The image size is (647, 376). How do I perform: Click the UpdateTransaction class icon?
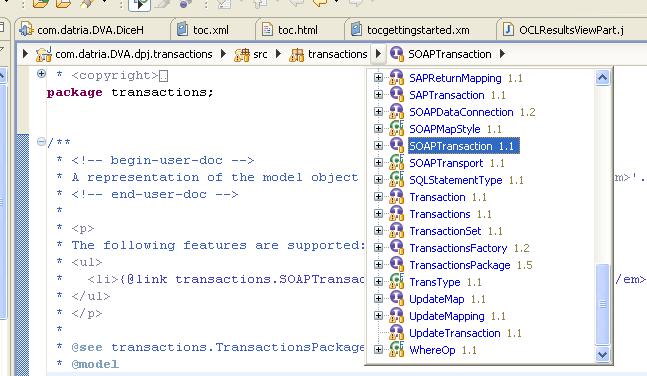(397, 333)
